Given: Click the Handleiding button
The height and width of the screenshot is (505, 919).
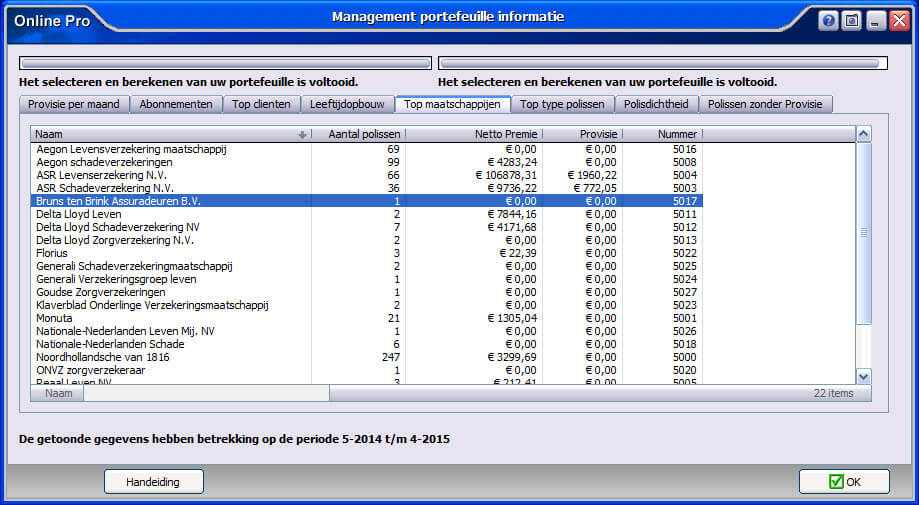Looking at the screenshot, I should coord(154,482).
